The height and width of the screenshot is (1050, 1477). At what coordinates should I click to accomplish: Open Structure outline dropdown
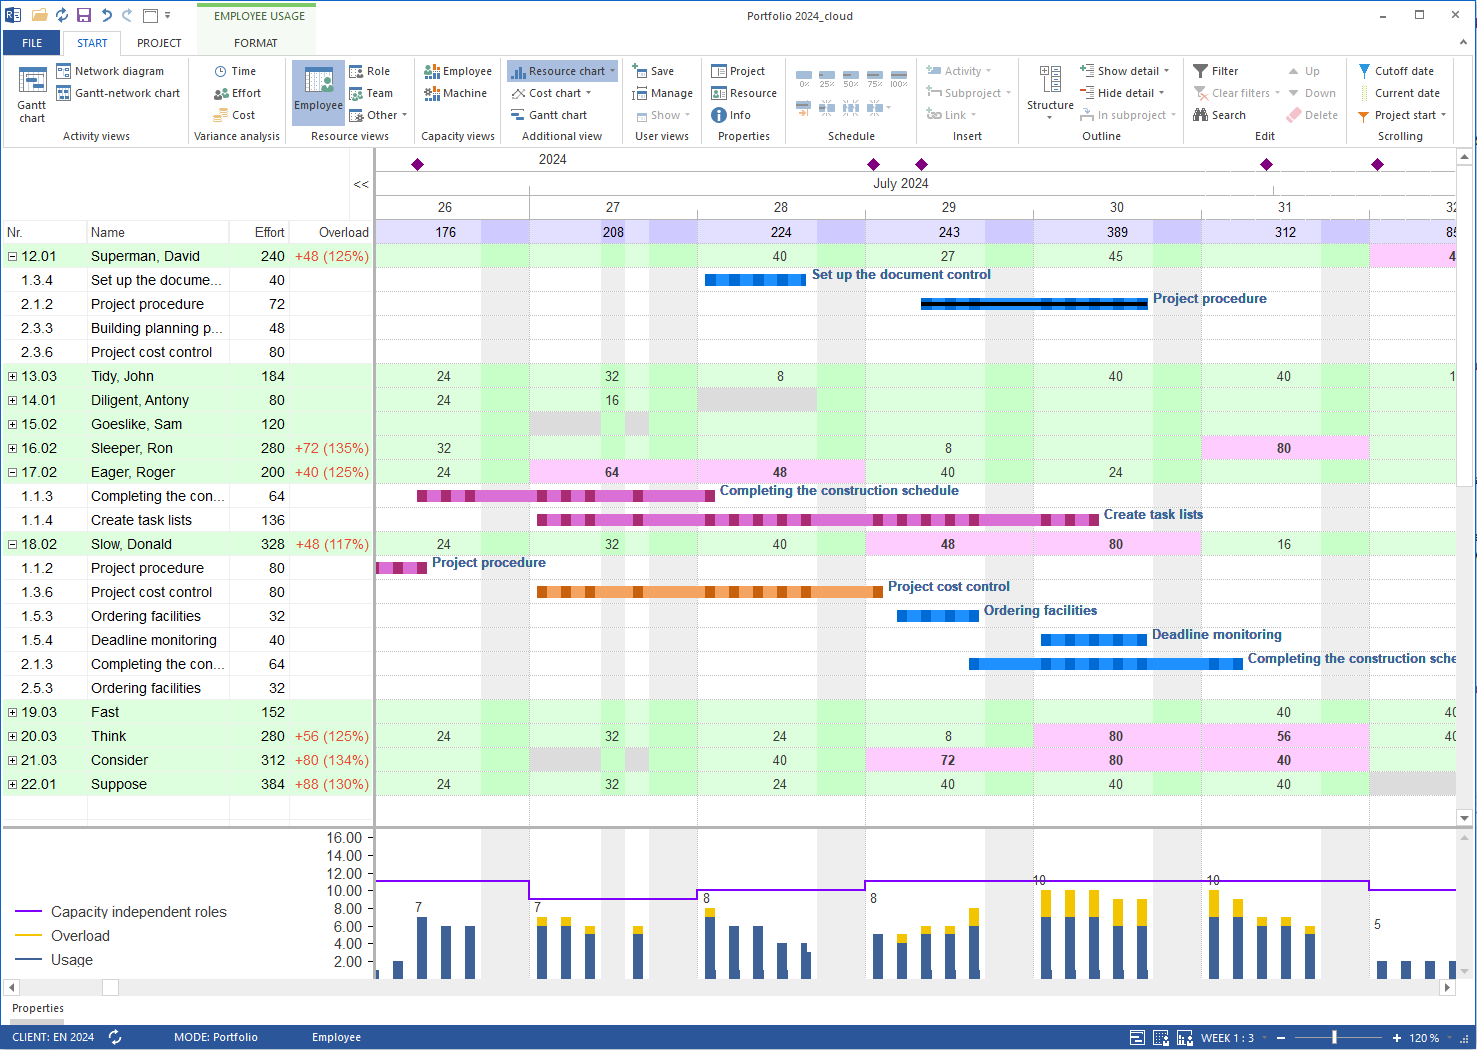1050,95
